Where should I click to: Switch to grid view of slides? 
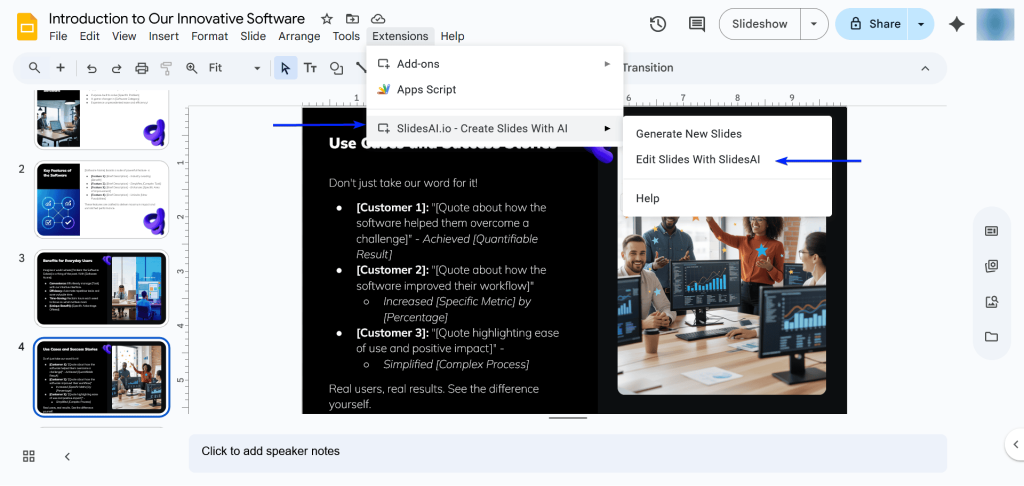click(x=29, y=456)
